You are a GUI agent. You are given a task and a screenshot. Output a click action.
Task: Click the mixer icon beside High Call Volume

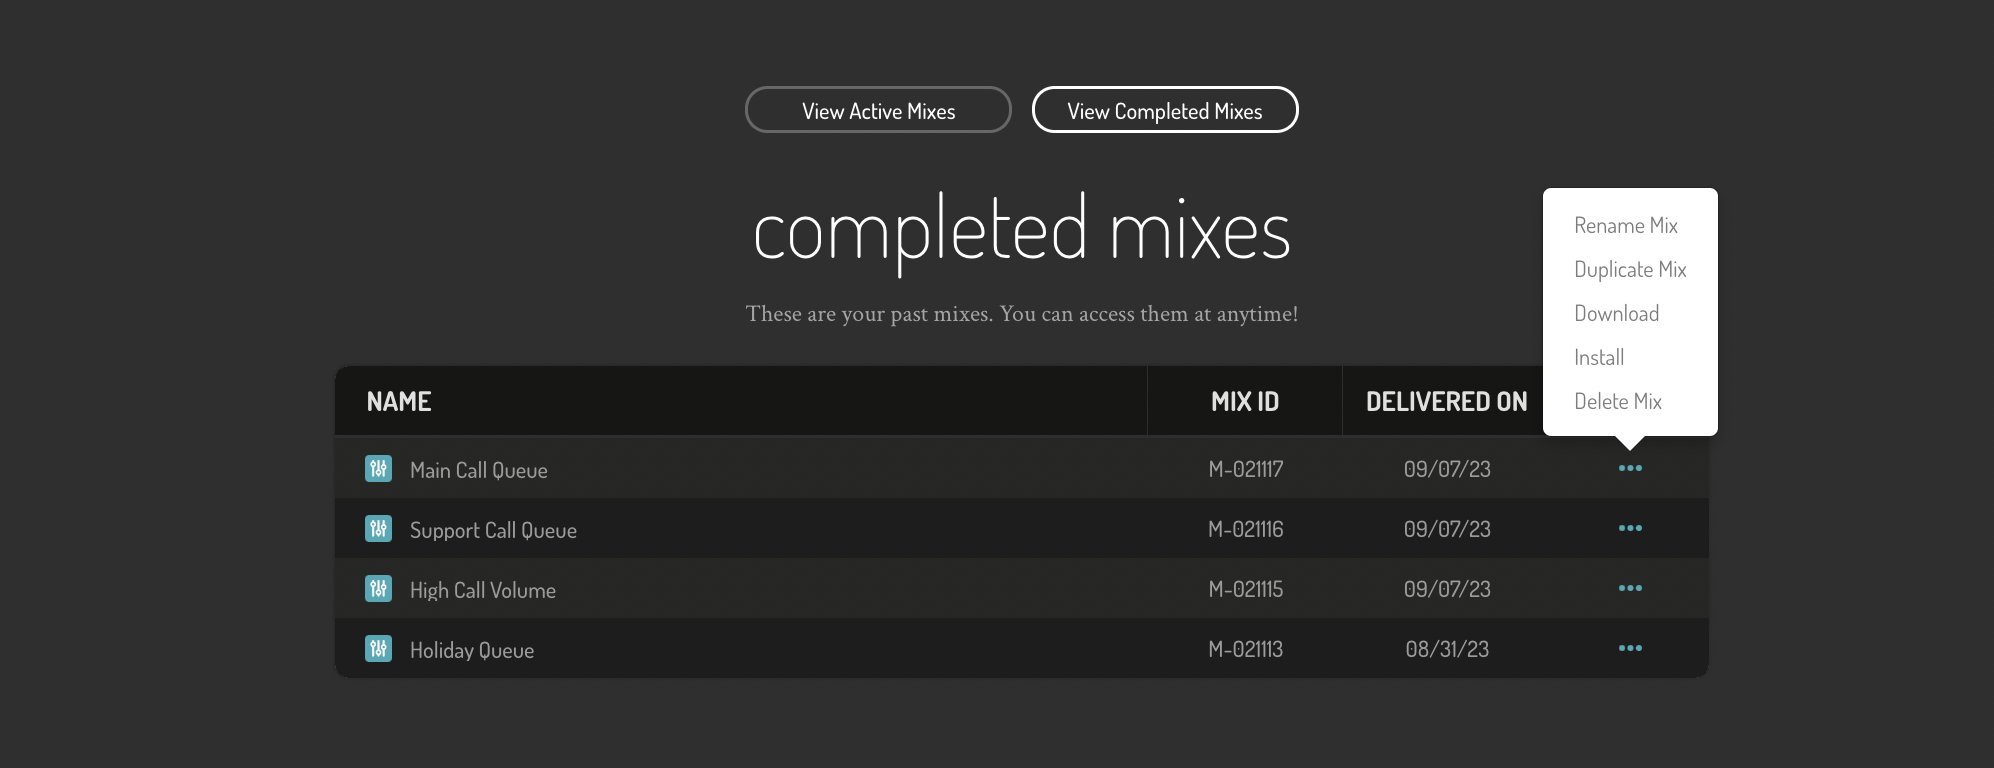click(x=378, y=588)
